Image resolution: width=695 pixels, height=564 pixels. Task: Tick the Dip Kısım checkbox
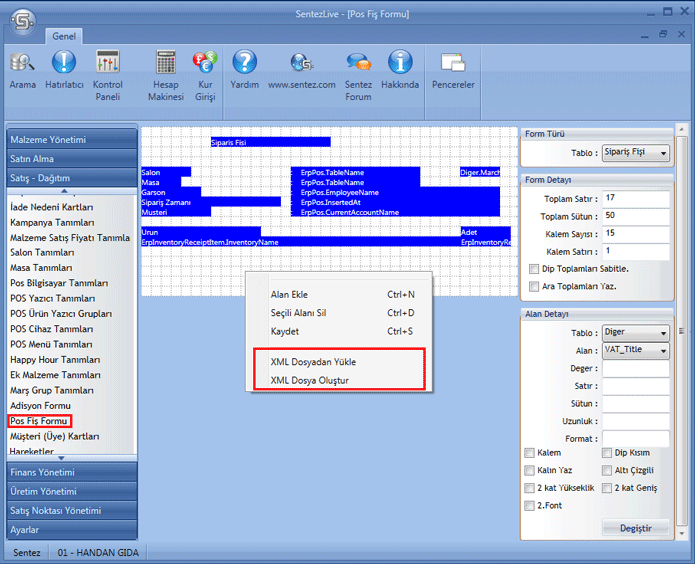[x=607, y=453]
